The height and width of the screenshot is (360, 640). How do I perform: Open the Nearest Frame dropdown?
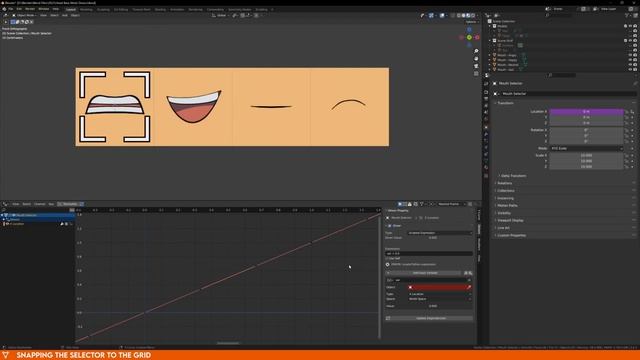coord(451,204)
